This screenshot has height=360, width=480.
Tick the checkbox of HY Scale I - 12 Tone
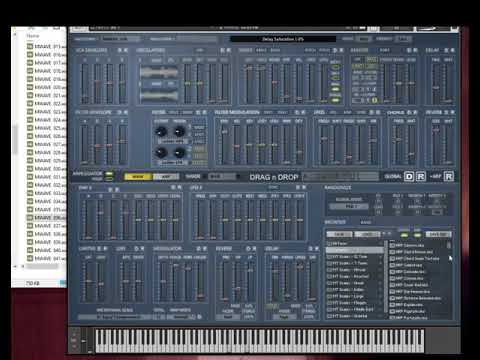coord(329,257)
